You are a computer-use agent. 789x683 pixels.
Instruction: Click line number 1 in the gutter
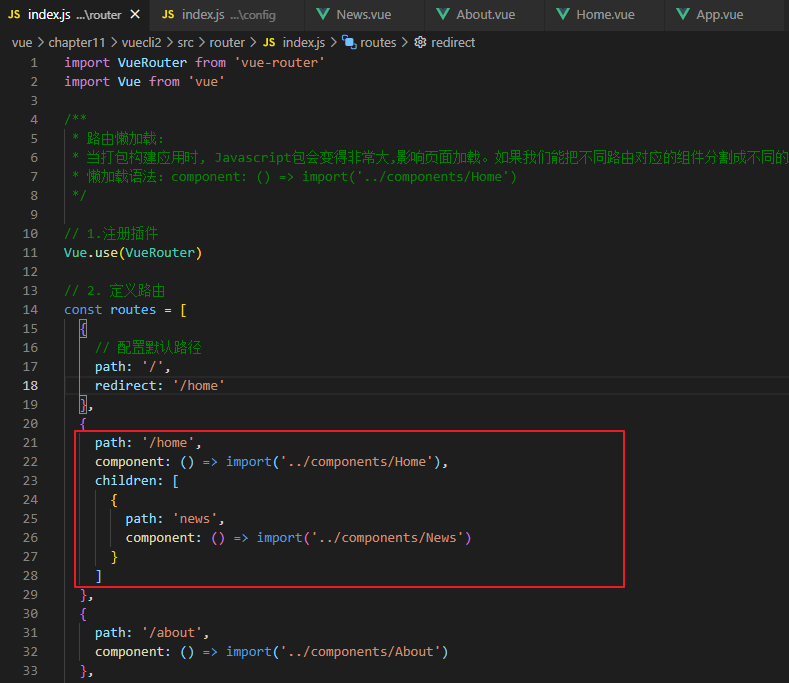pos(34,62)
